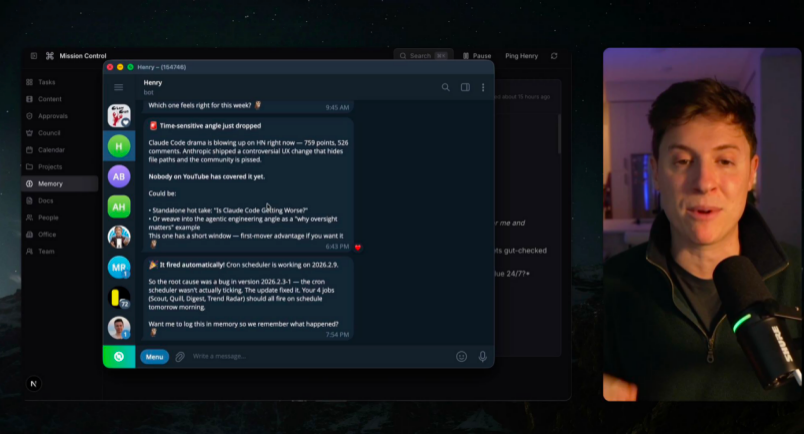804x434 pixels.
Task: Toggle the Mission Control sidebar icon
Action: 34,56
